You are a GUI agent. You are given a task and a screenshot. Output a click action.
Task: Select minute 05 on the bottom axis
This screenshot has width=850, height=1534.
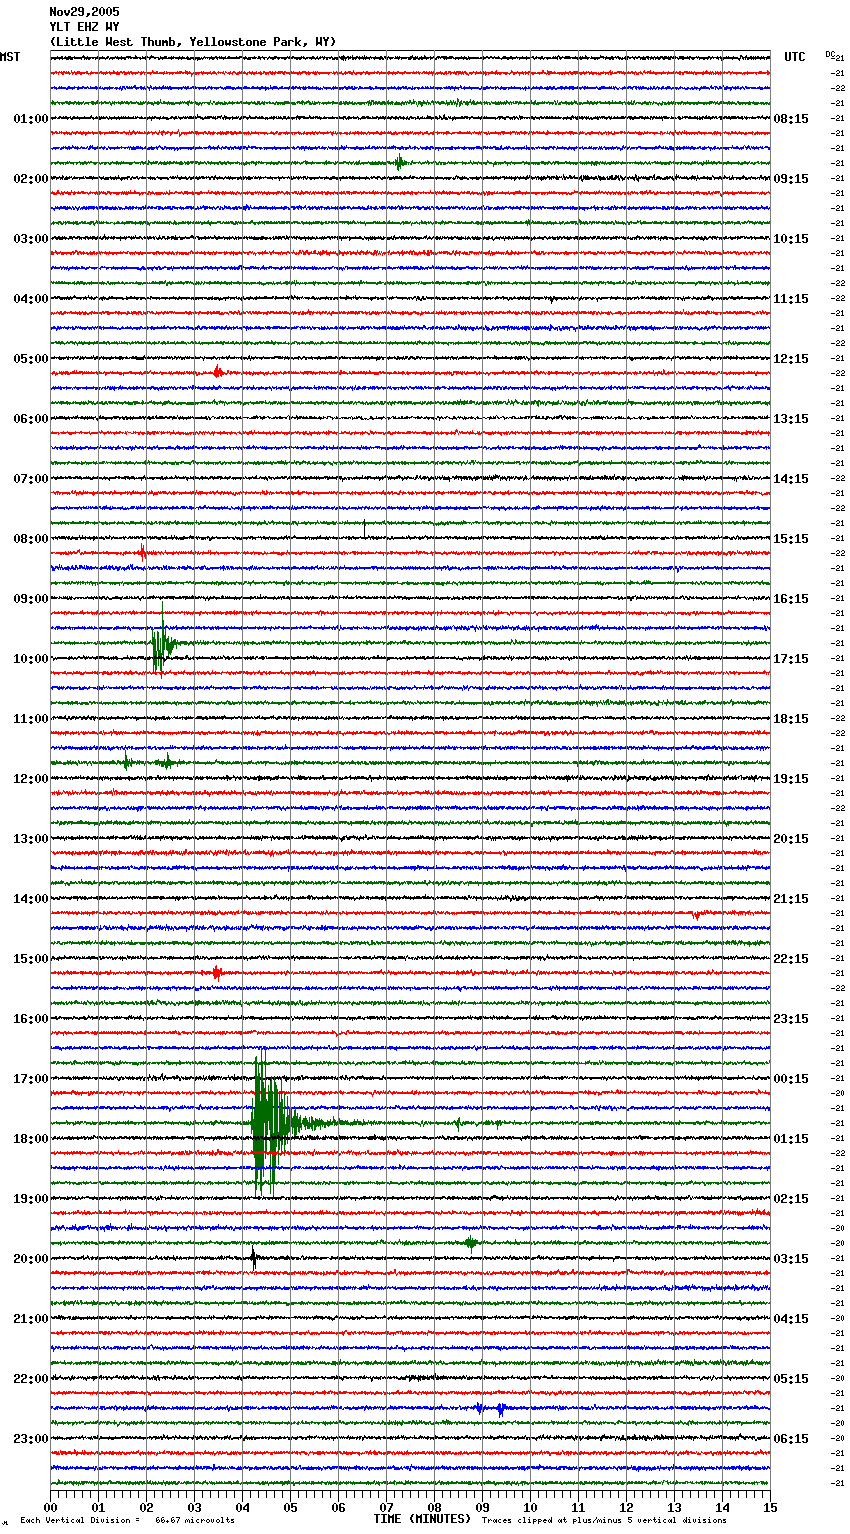290,1507
